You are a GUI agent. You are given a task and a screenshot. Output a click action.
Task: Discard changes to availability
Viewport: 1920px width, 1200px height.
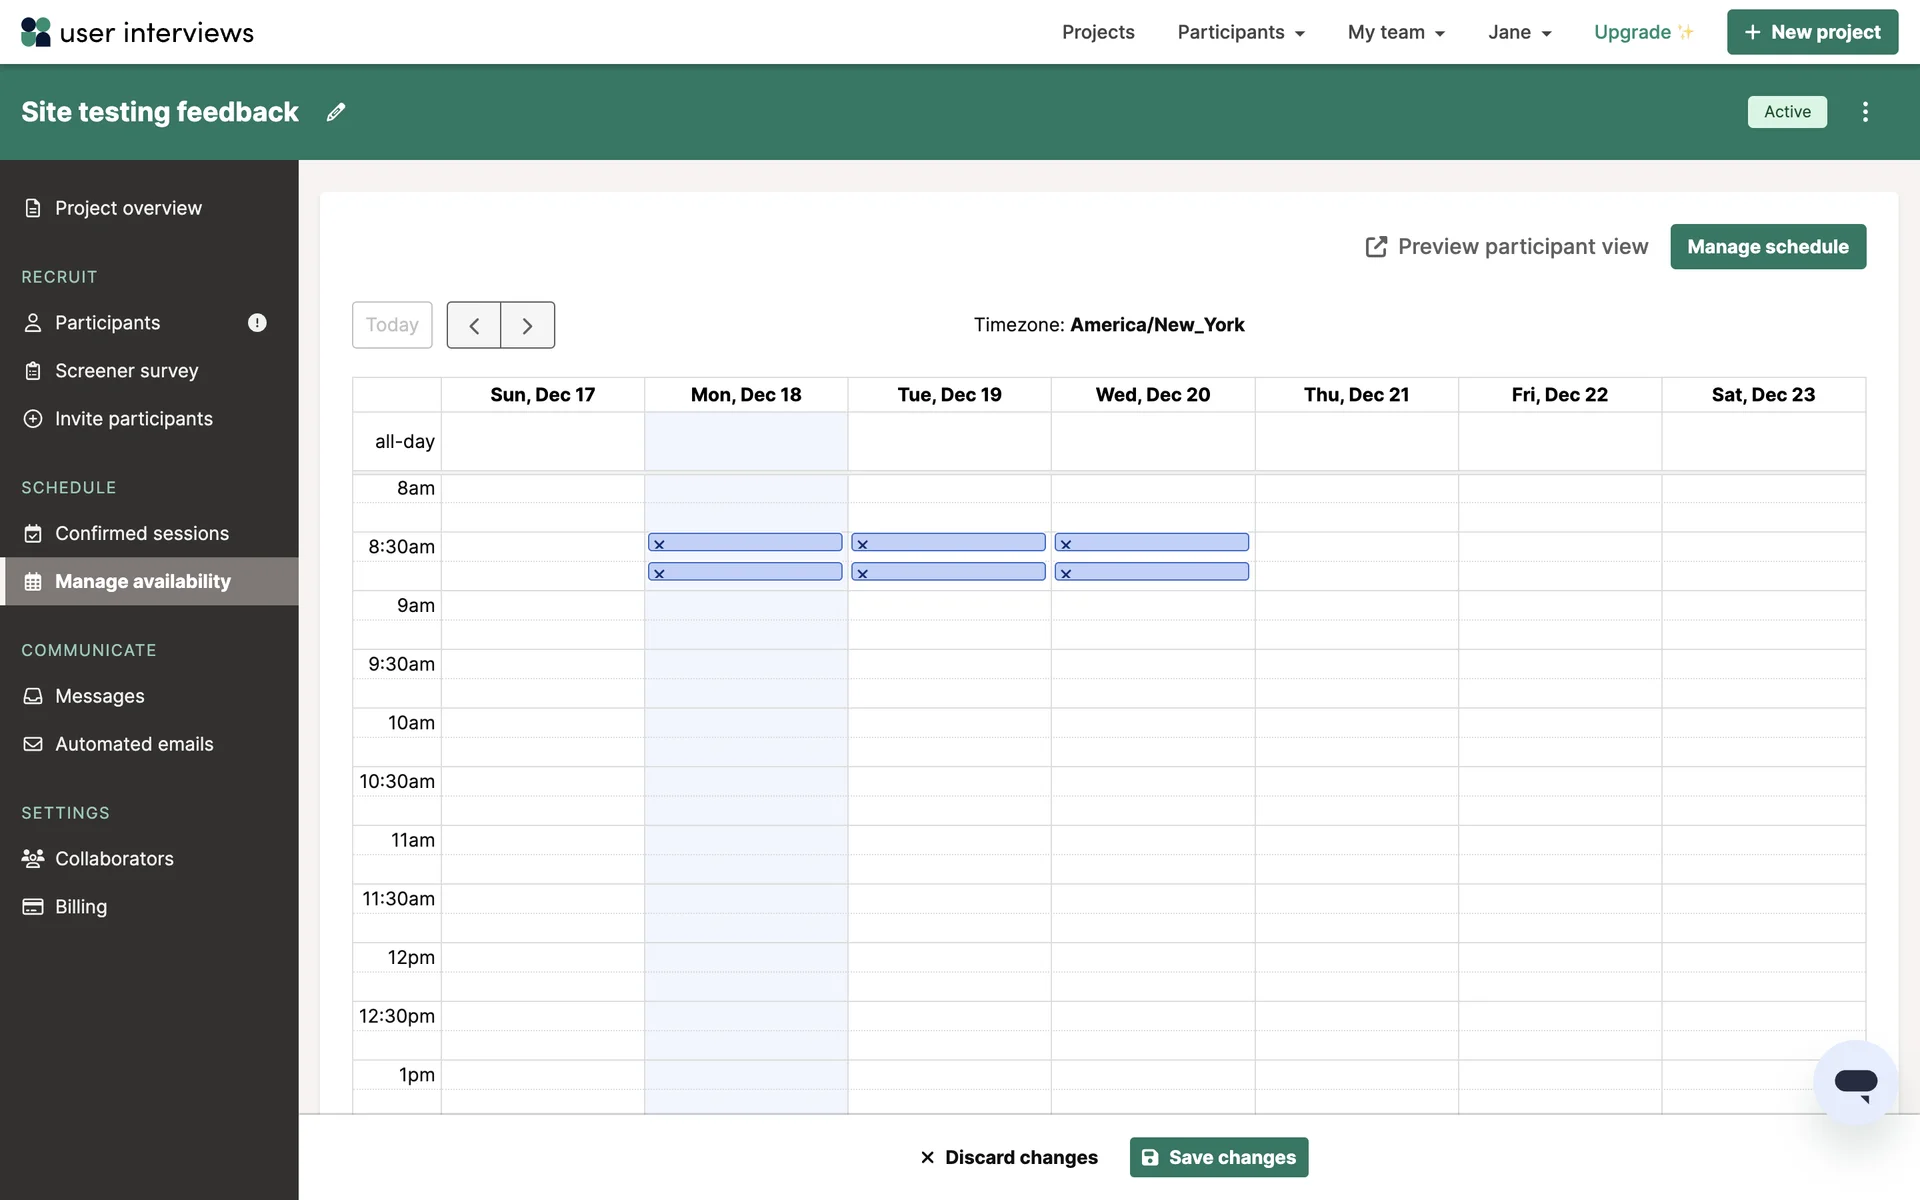1008,1157
